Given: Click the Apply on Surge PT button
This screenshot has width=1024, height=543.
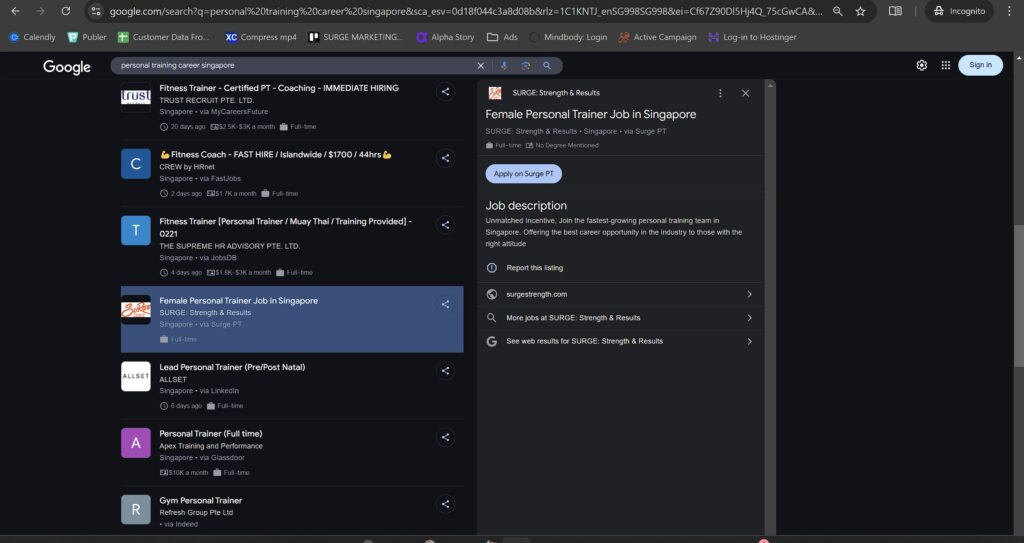Looking at the screenshot, I should pos(524,174).
